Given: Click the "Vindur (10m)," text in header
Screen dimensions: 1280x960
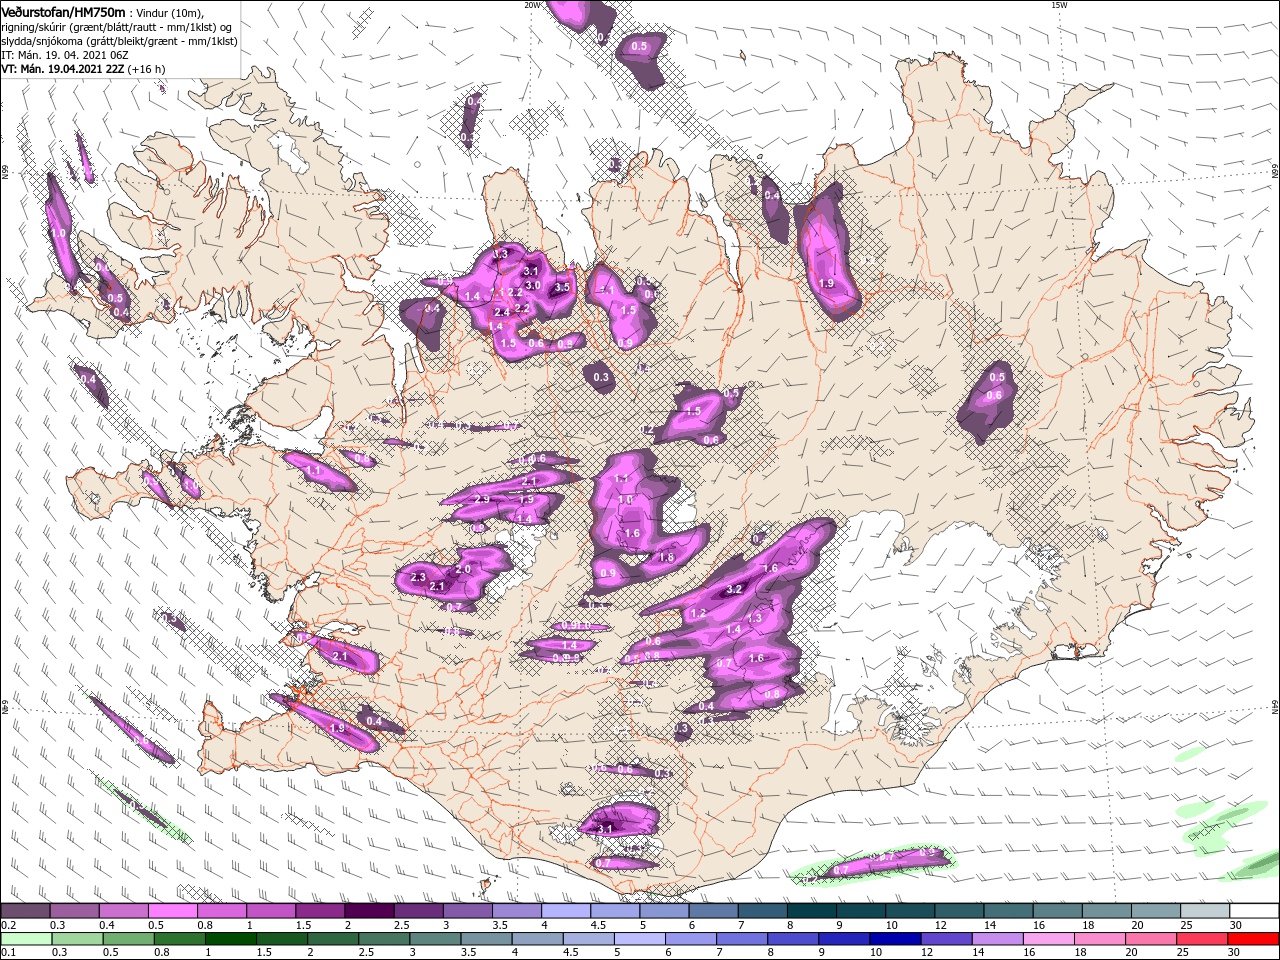Looking at the screenshot, I should pyautogui.click(x=170, y=12).
